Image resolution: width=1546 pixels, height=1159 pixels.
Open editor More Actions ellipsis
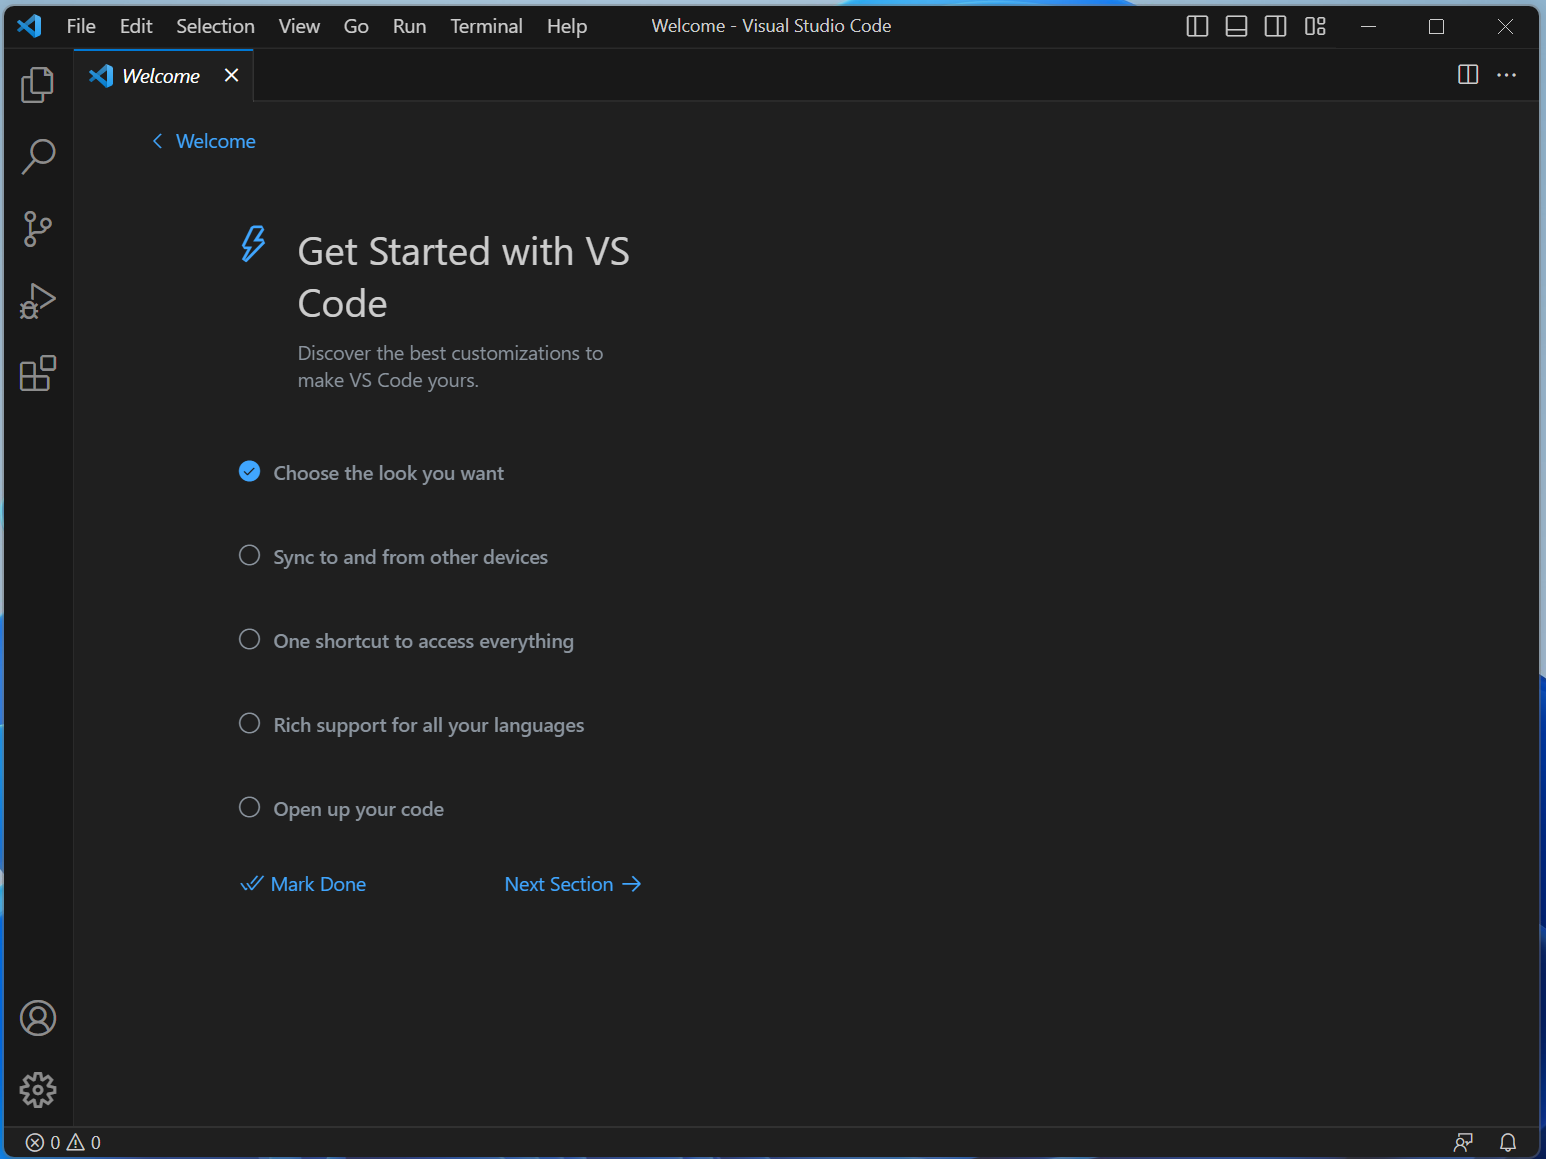click(1507, 75)
